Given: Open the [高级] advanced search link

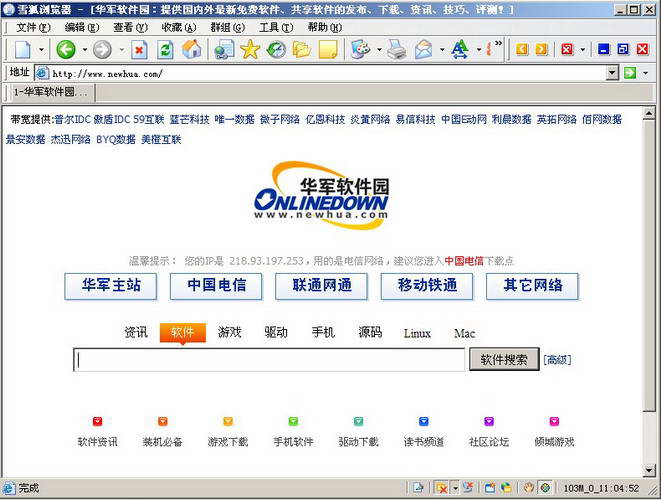Looking at the screenshot, I should 557,360.
